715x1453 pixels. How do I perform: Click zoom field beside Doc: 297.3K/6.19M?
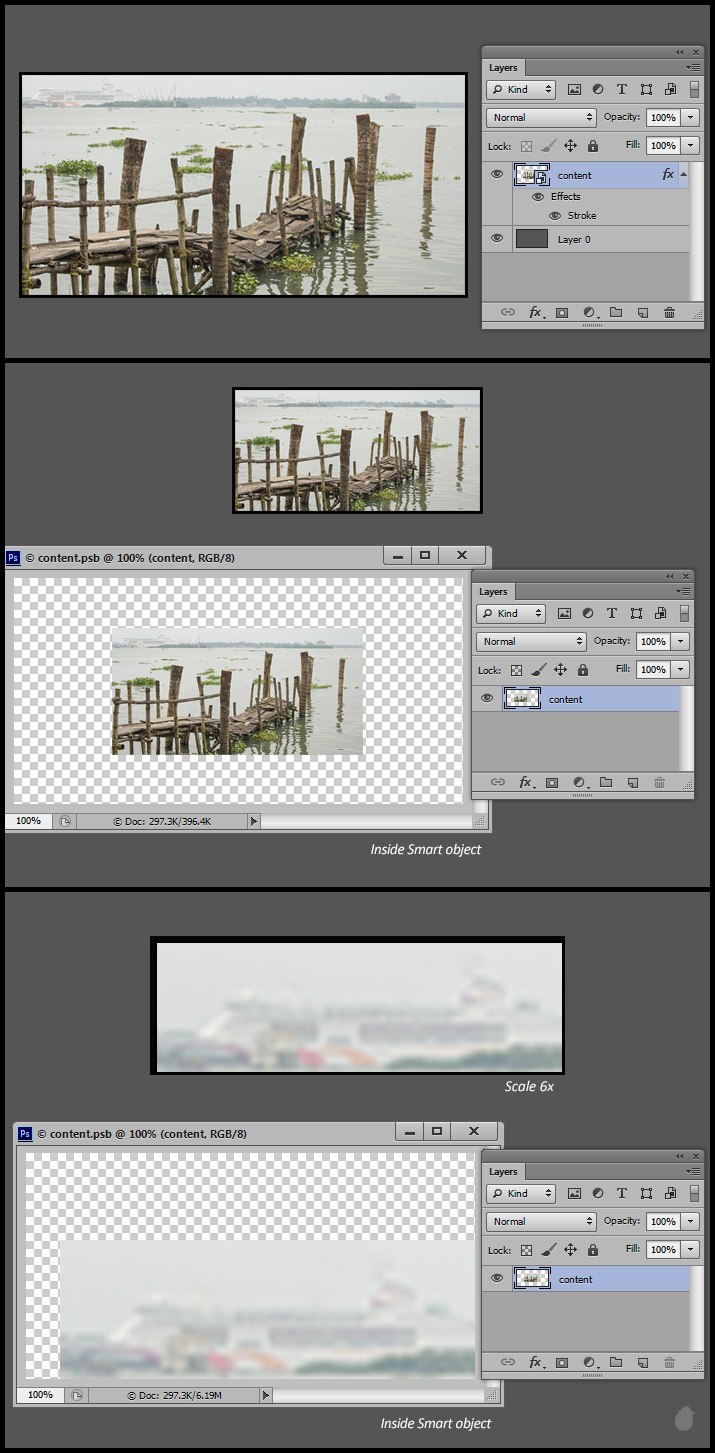pos(40,1394)
